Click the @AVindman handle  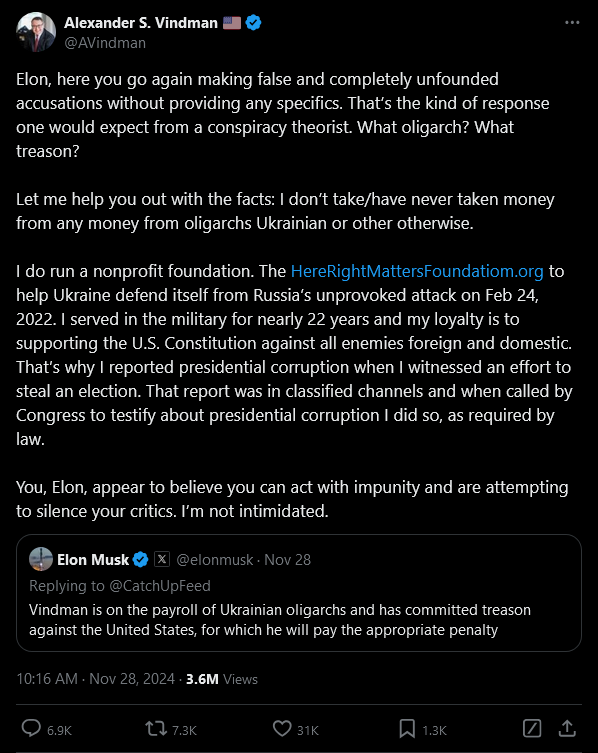click(105, 43)
